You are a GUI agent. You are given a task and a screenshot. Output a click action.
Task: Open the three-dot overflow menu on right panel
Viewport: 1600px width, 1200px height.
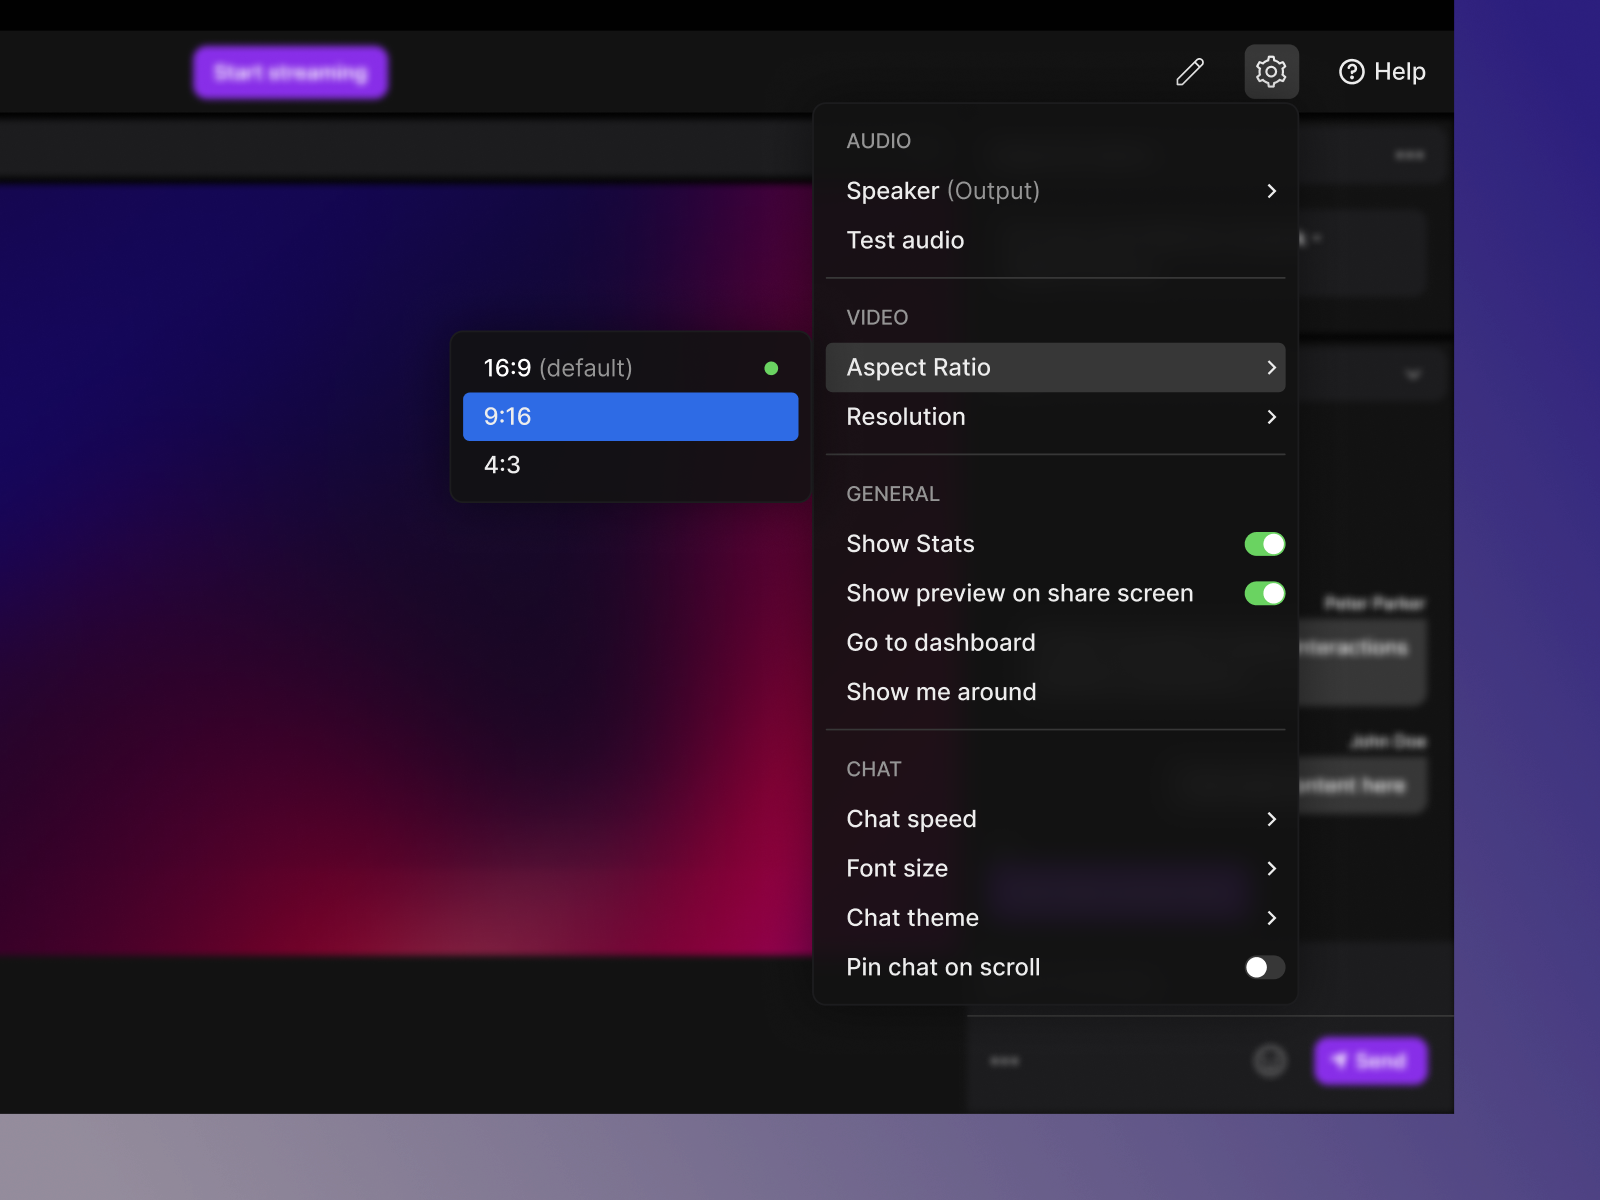1408,155
